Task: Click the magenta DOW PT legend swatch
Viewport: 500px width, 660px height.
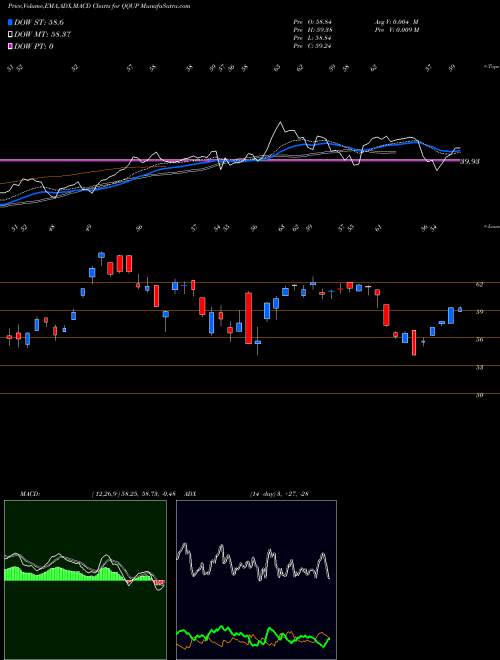Action: point(10,46)
